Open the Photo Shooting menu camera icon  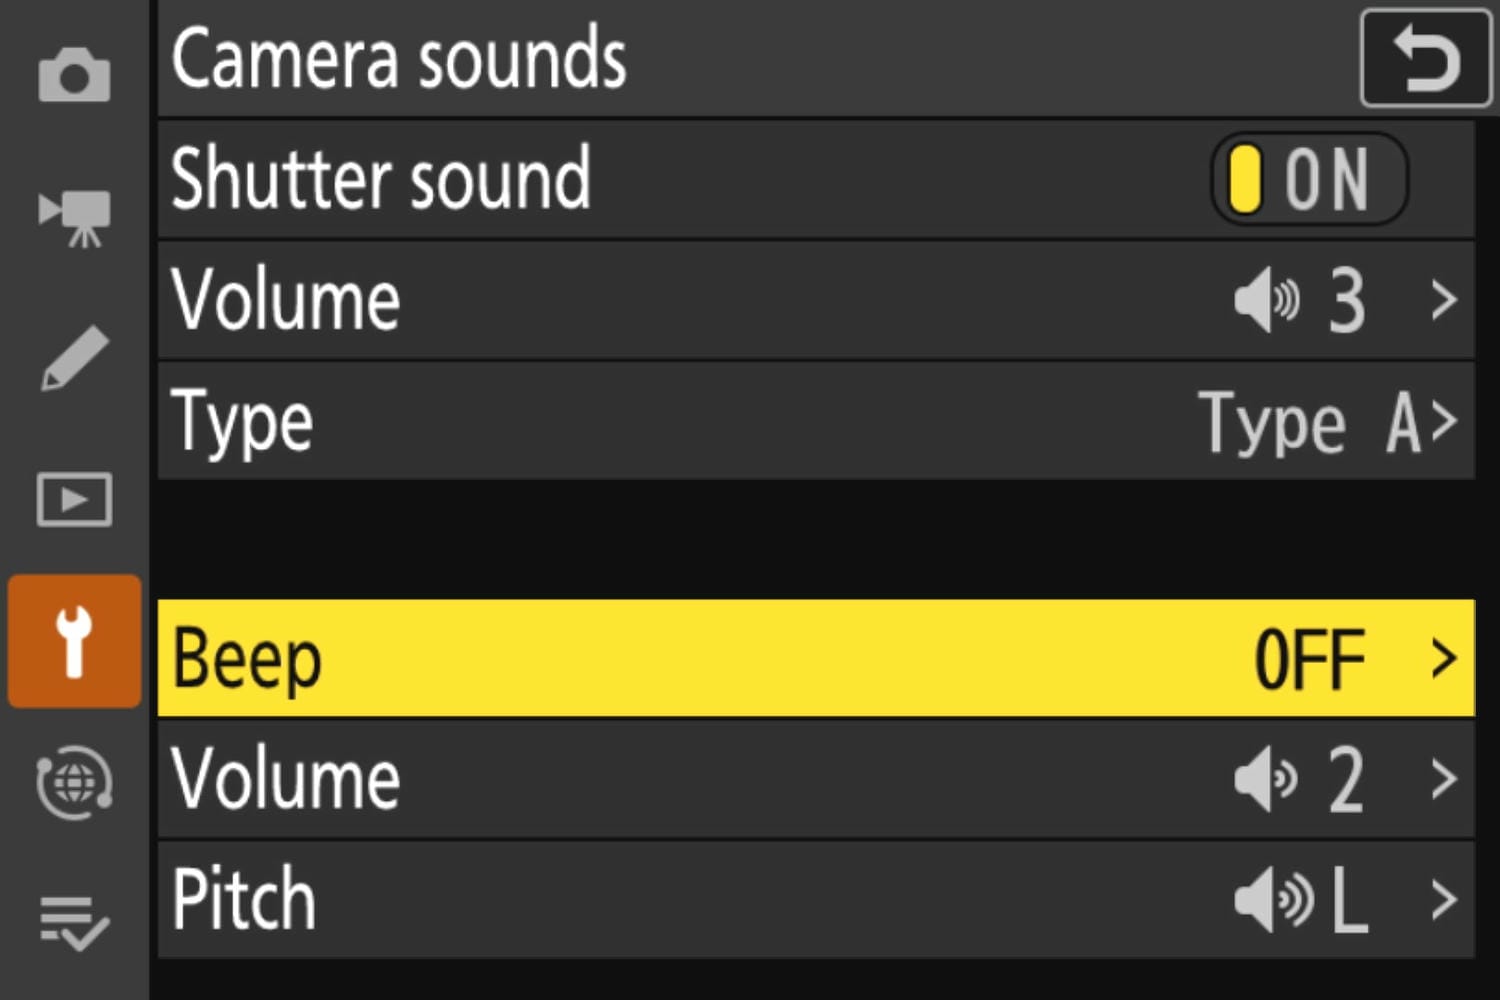coord(74,75)
